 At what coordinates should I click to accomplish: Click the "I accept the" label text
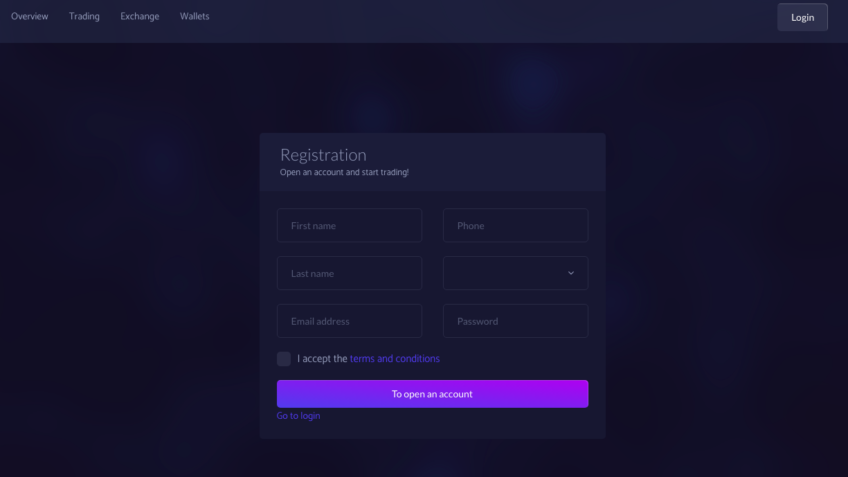[x=322, y=359]
